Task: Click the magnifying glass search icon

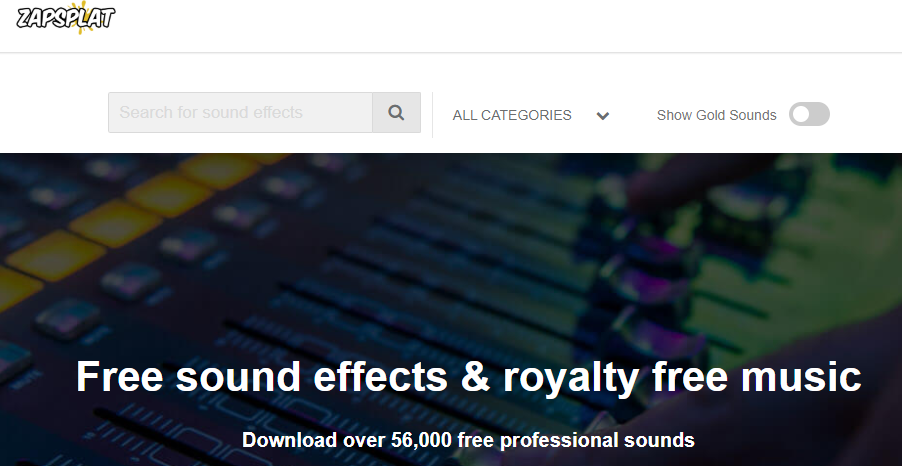Action: (x=396, y=112)
